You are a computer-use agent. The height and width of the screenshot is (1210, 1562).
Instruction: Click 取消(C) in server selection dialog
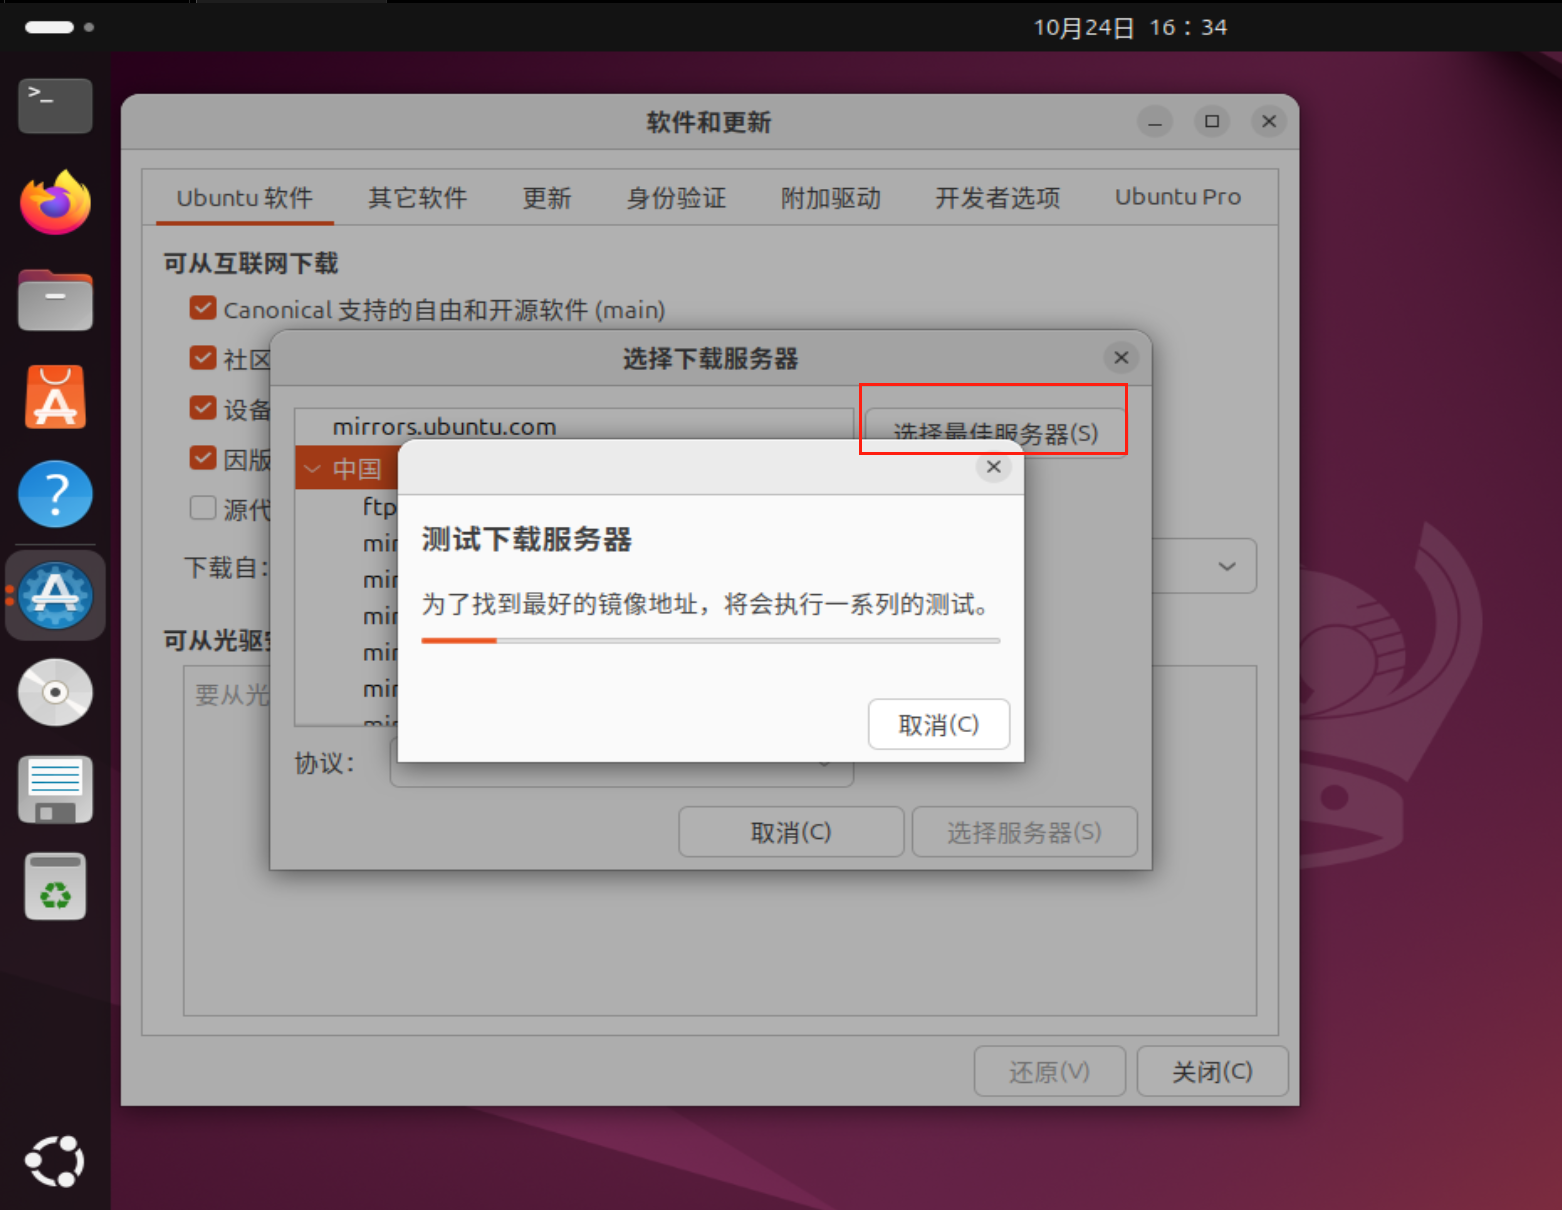point(791,832)
